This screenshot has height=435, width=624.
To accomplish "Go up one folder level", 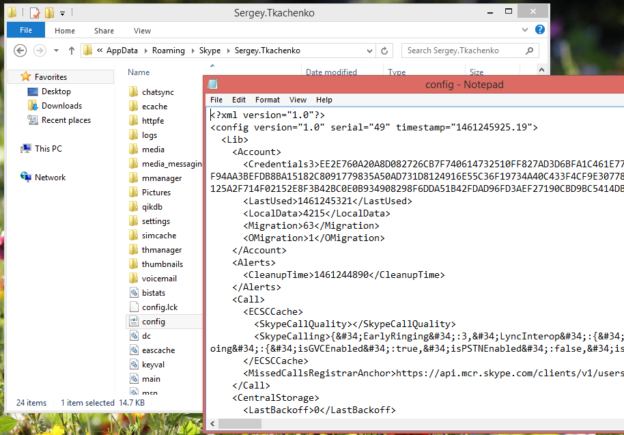I will click(x=71, y=51).
